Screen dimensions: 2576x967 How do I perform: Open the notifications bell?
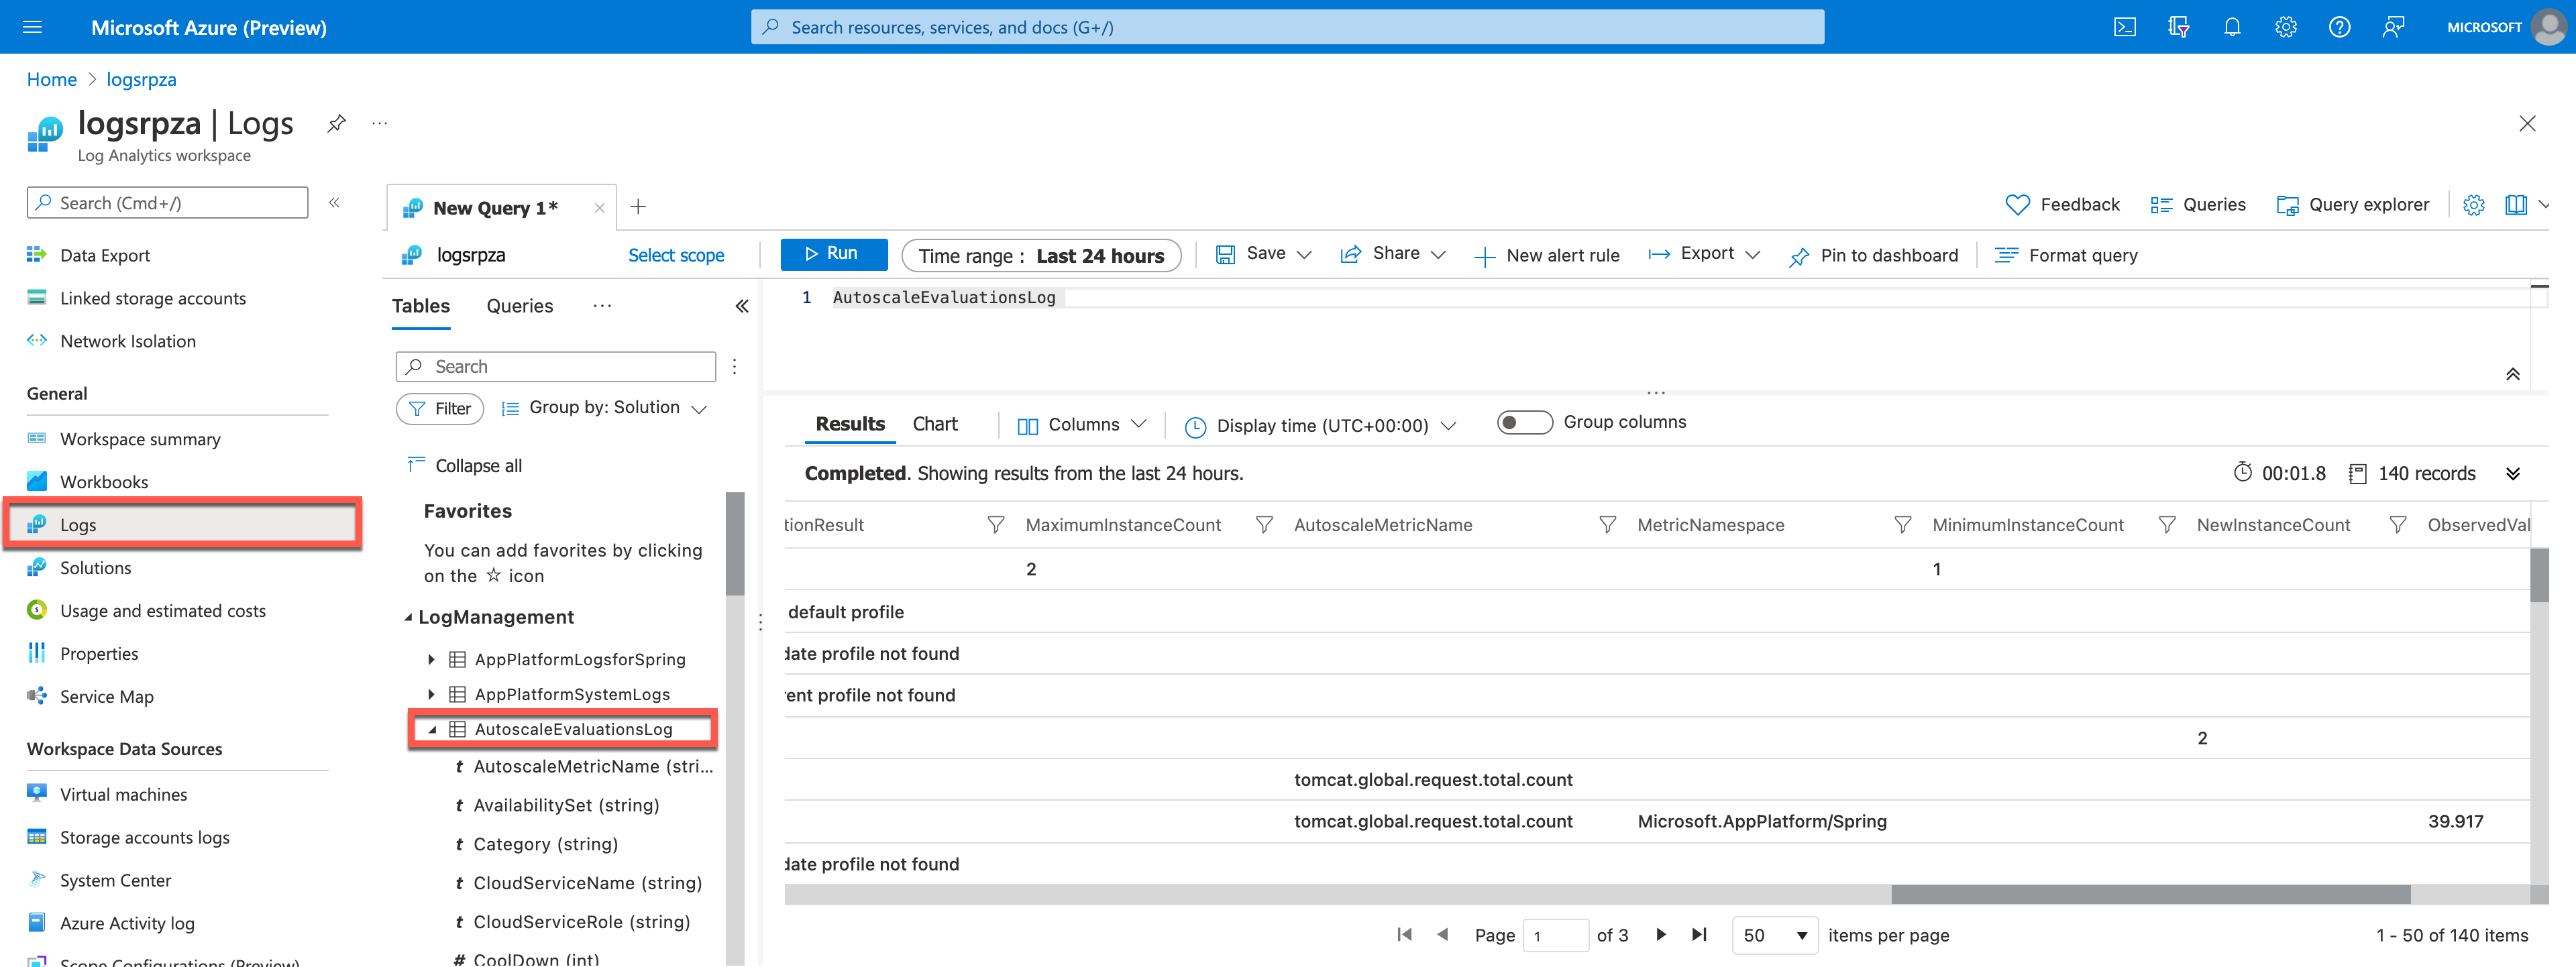[x=2232, y=27]
